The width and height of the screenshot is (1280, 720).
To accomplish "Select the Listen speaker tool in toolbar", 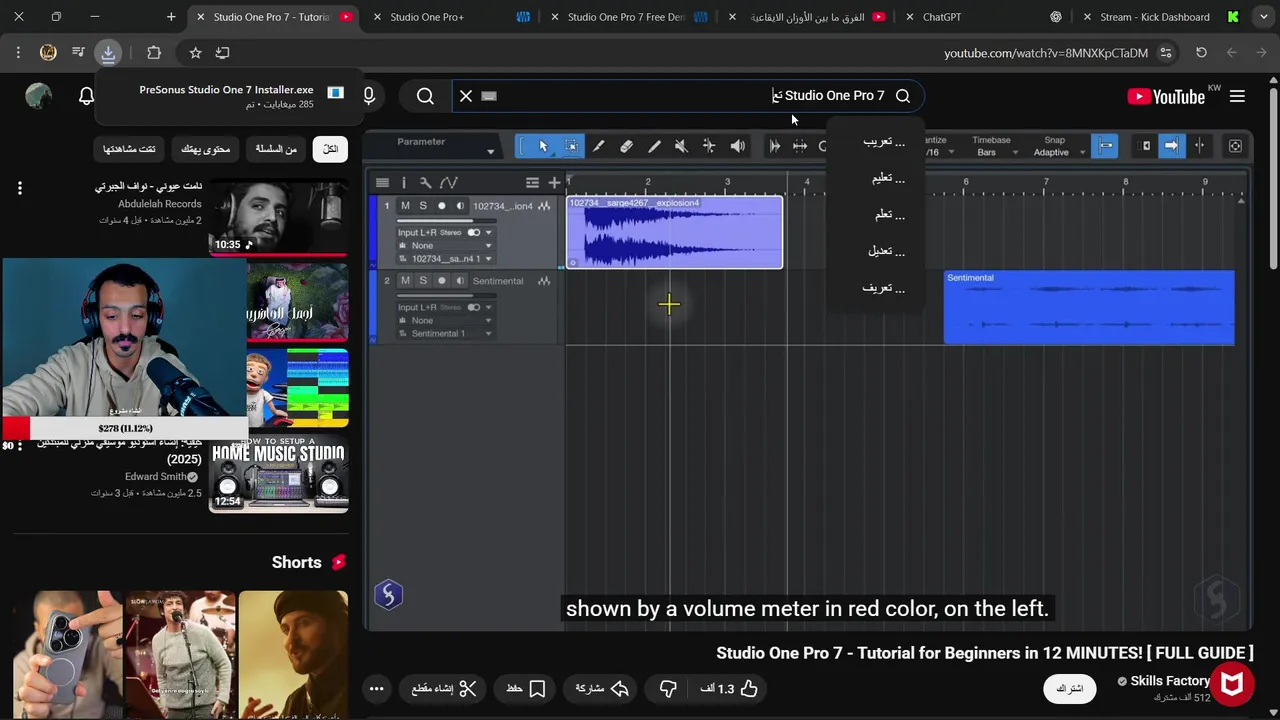I will 737,146.
